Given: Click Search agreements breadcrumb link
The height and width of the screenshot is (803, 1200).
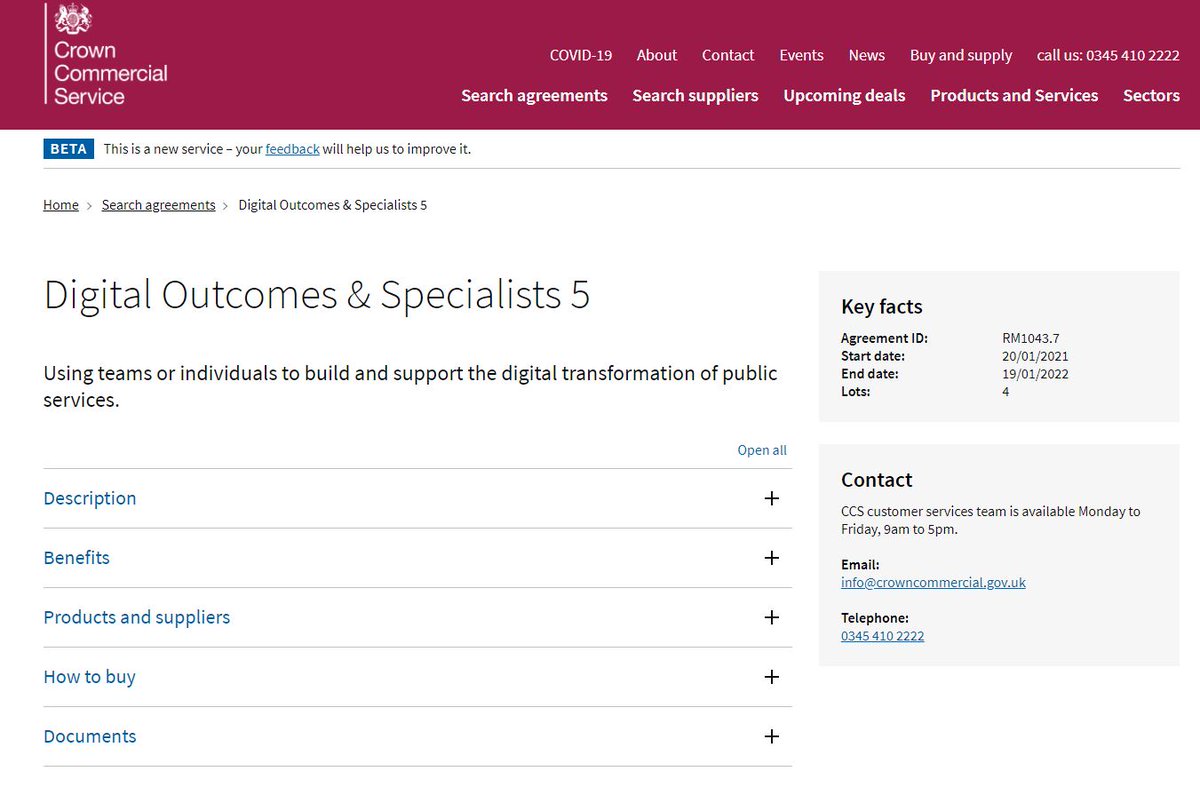Looking at the screenshot, I should (x=158, y=205).
